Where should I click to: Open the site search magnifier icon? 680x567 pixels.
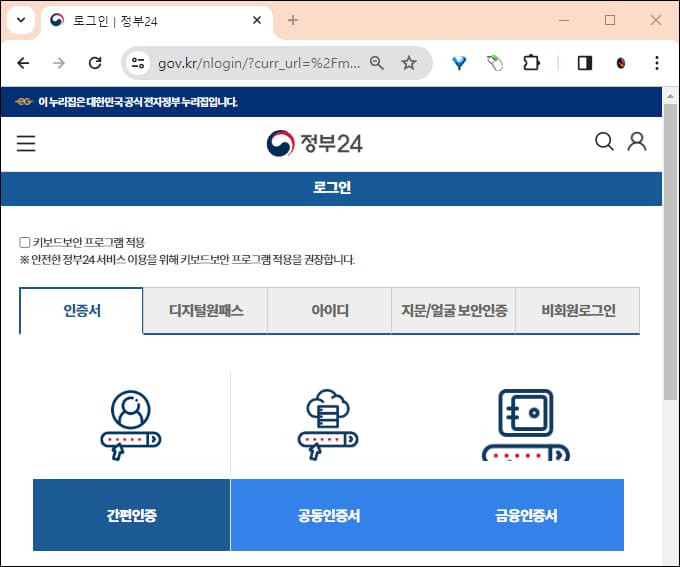[604, 141]
